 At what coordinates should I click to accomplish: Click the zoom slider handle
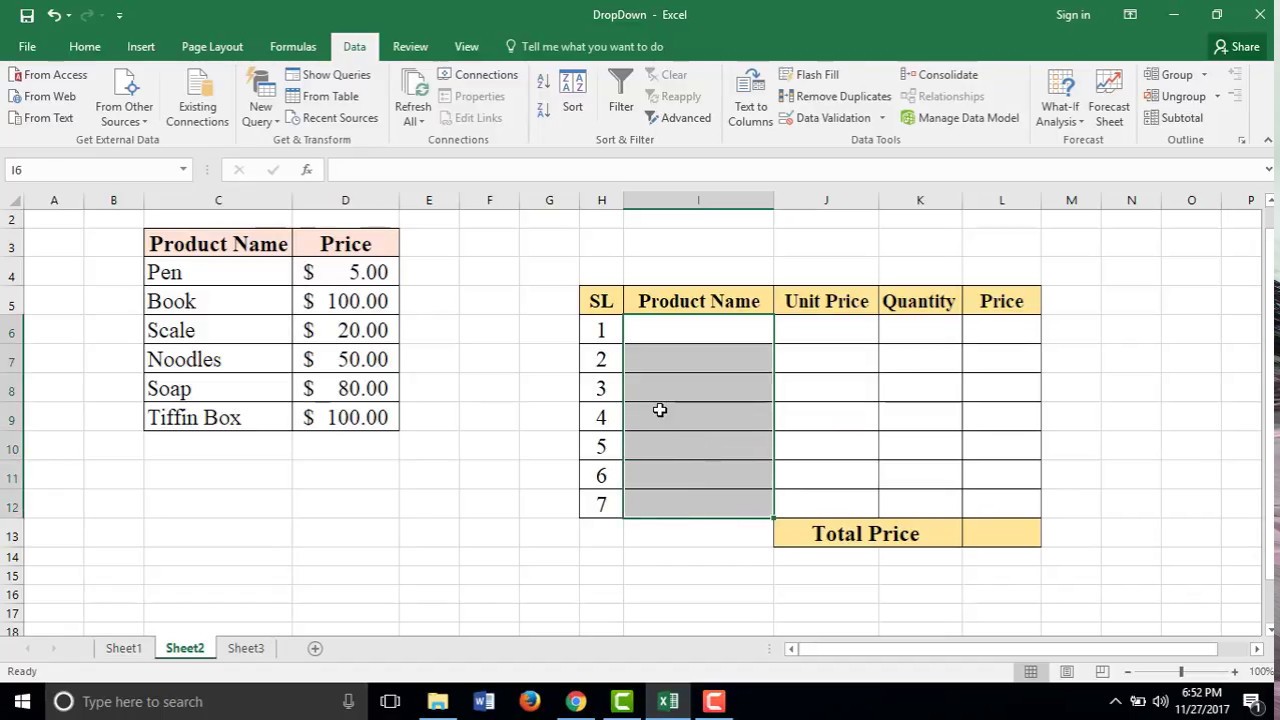(x=1181, y=672)
